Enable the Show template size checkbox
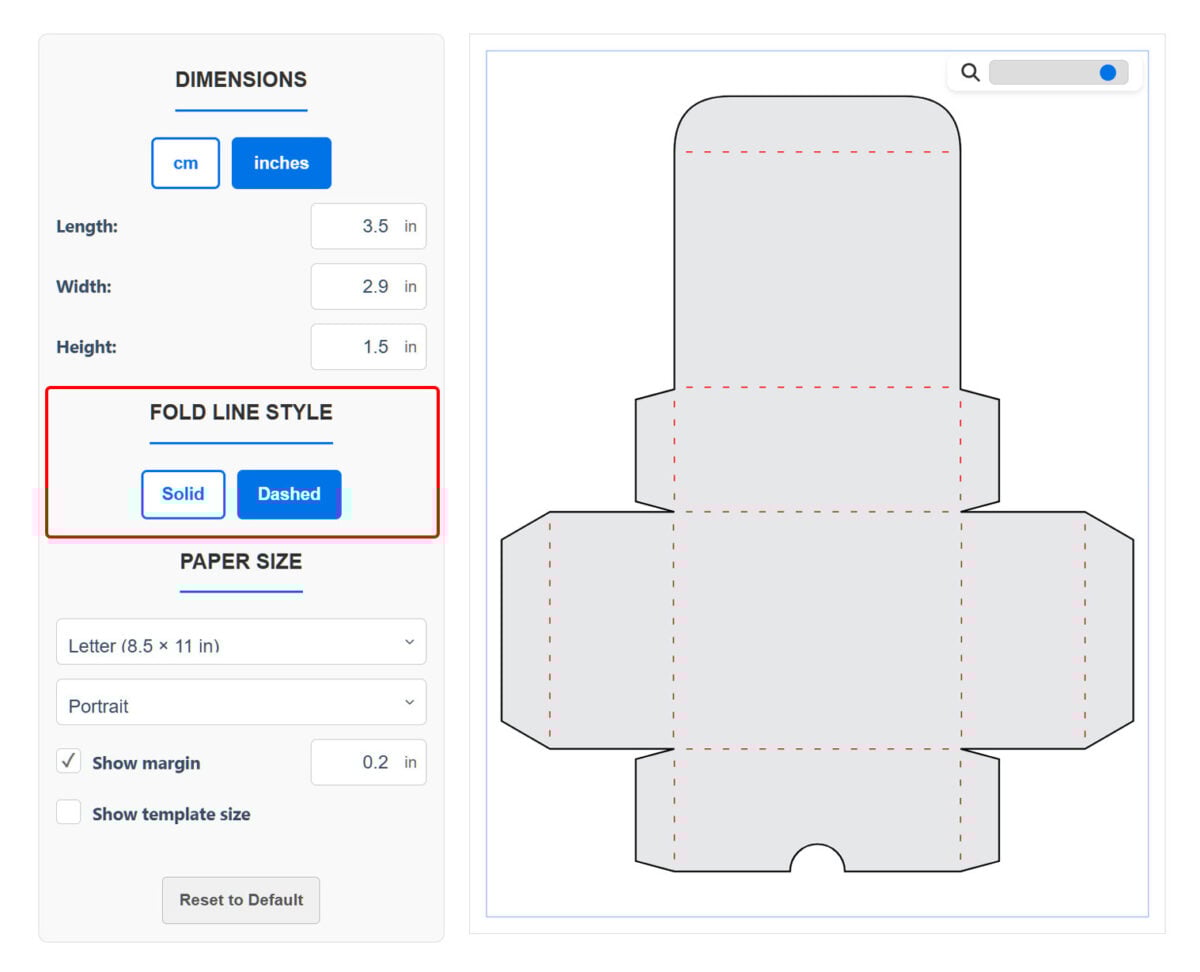This screenshot has height=972, width=1200. point(68,813)
